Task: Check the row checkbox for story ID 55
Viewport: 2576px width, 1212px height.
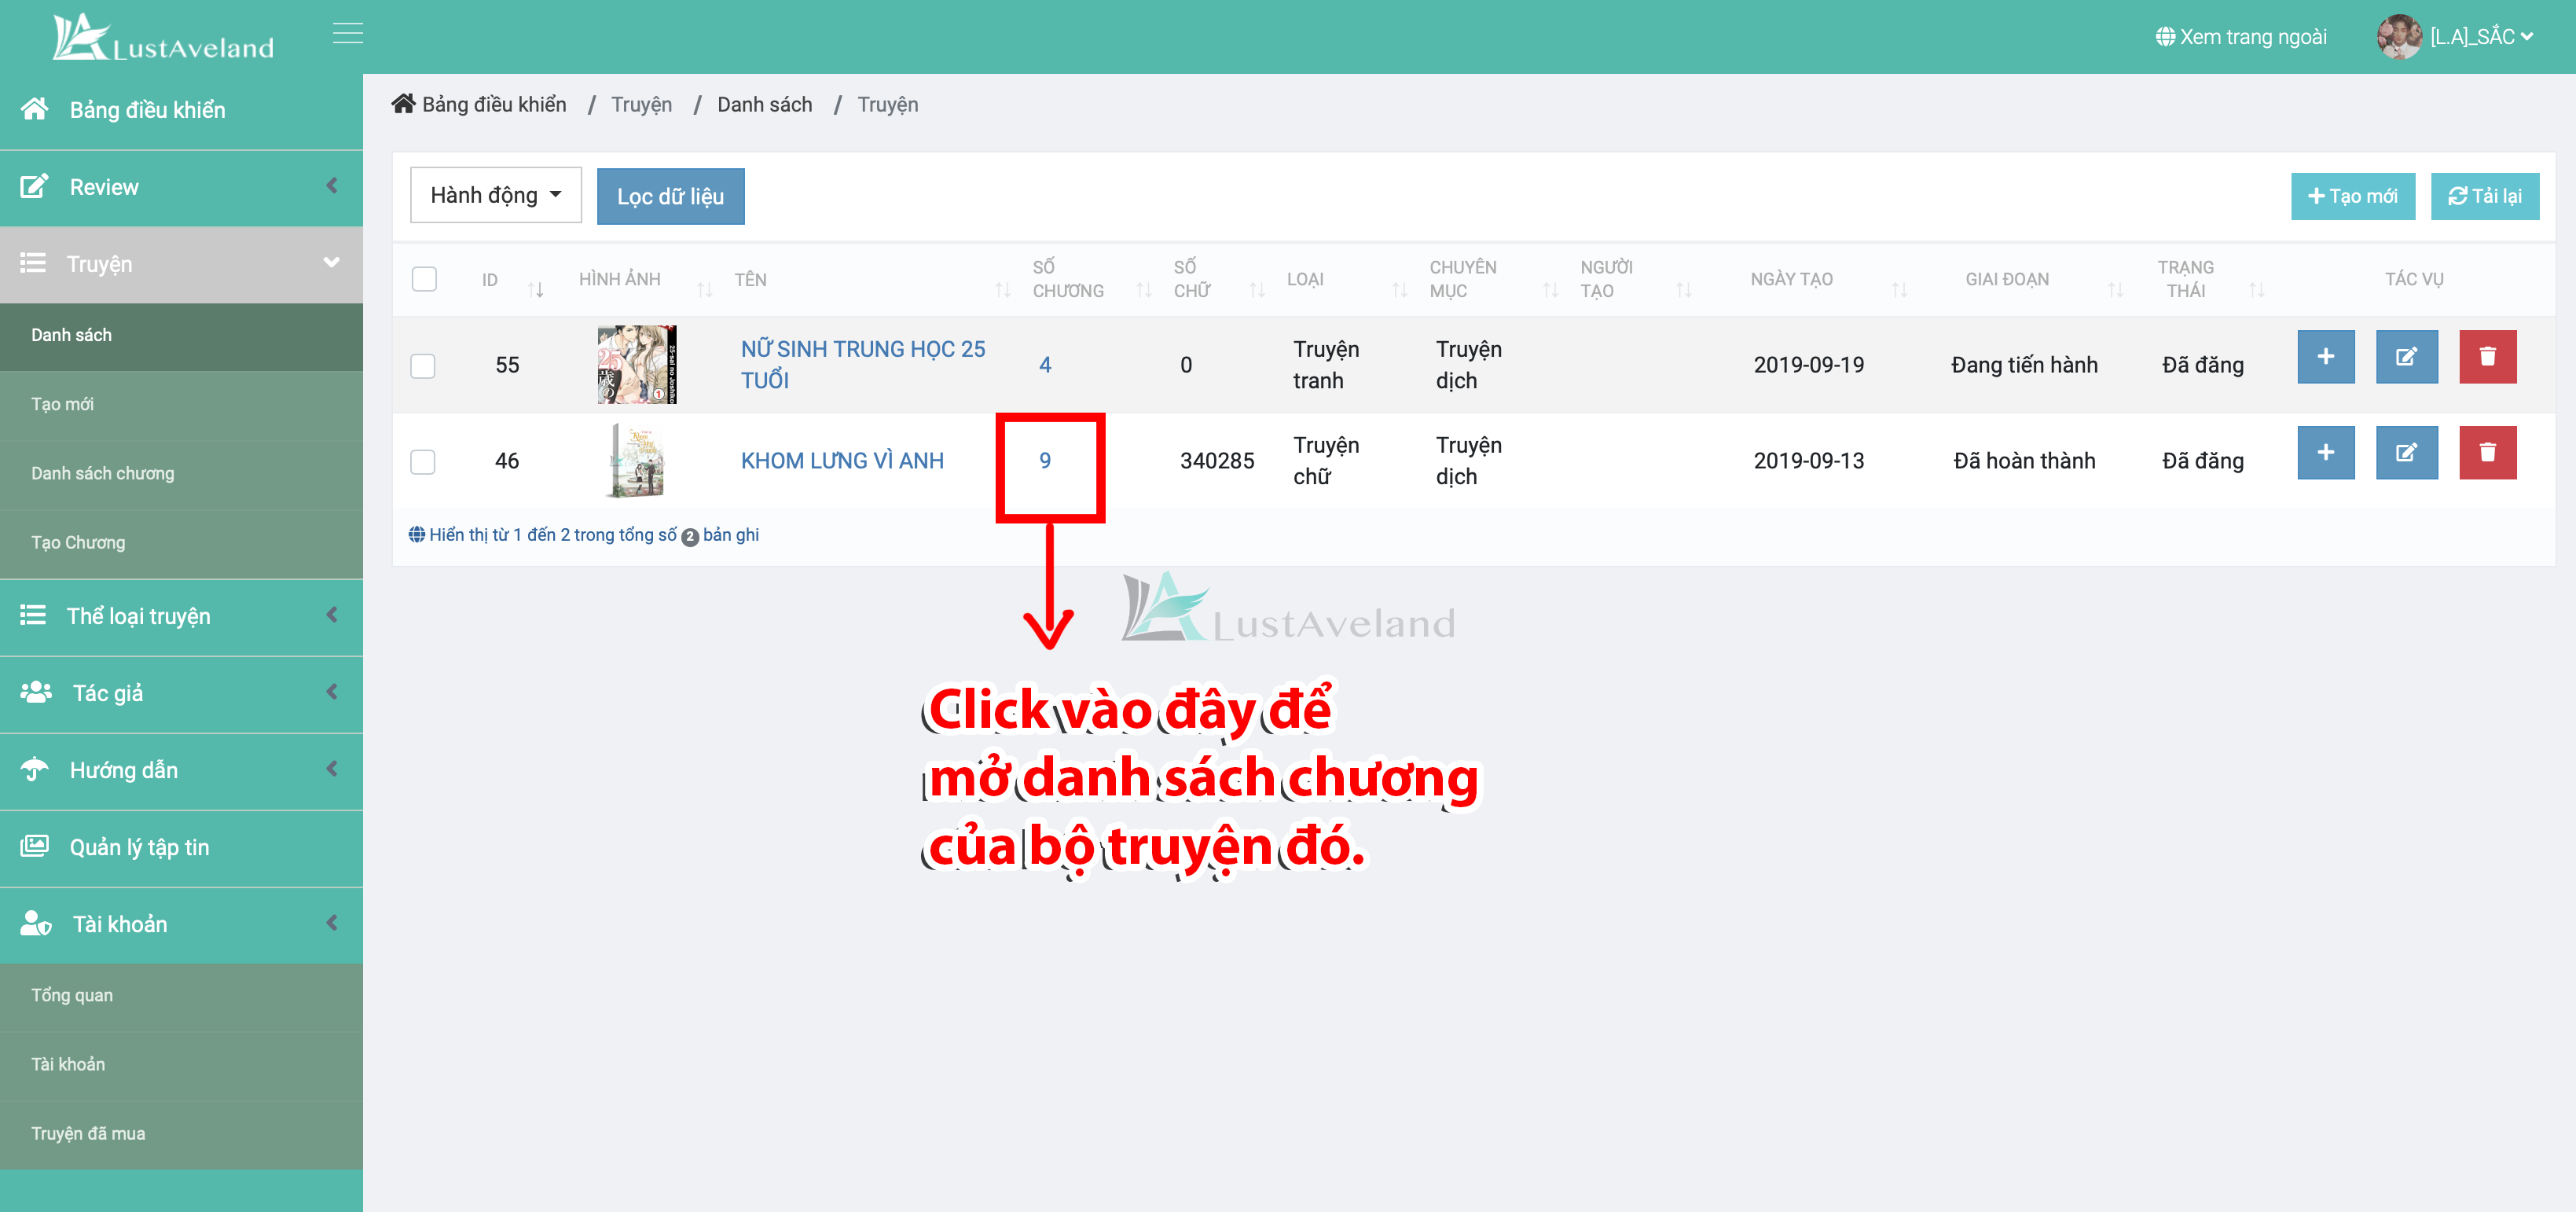Action: (x=423, y=366)
